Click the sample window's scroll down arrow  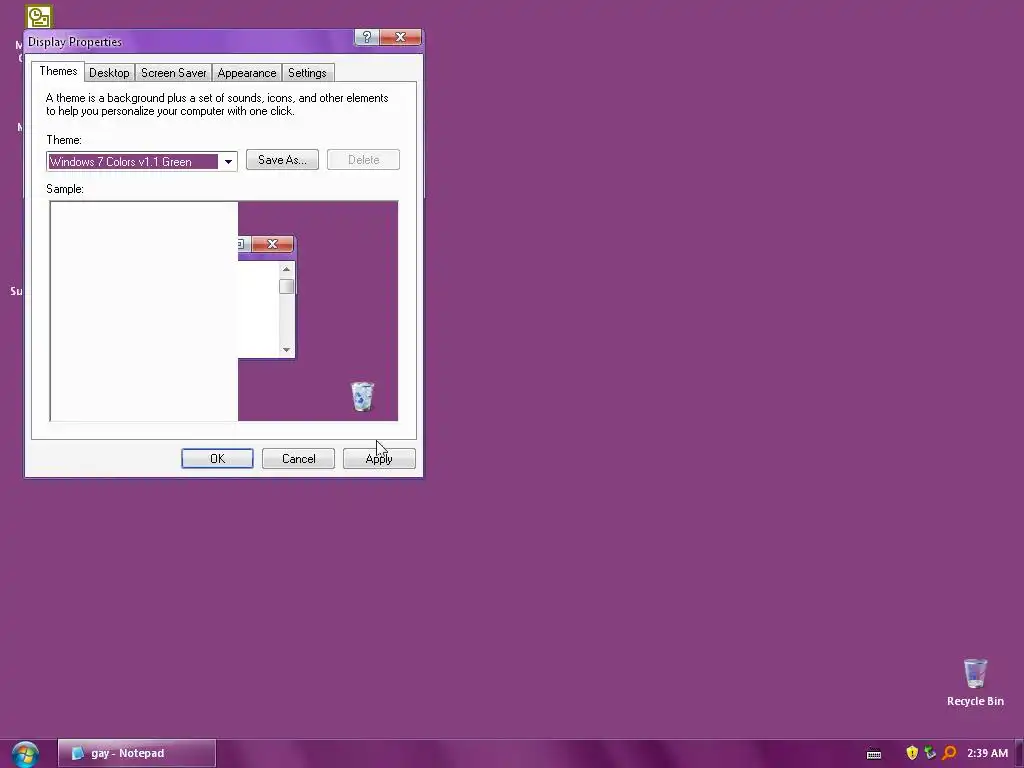[286, 350]
